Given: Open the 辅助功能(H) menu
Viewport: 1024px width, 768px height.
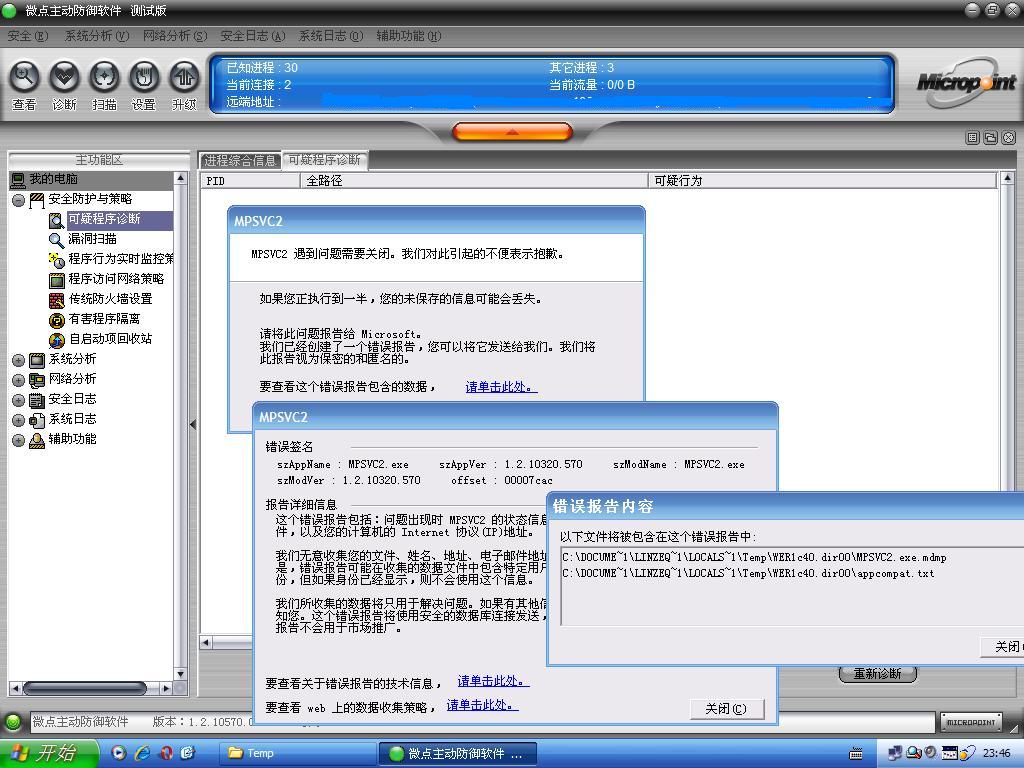Looking at the screenshot, I should 409,36.
